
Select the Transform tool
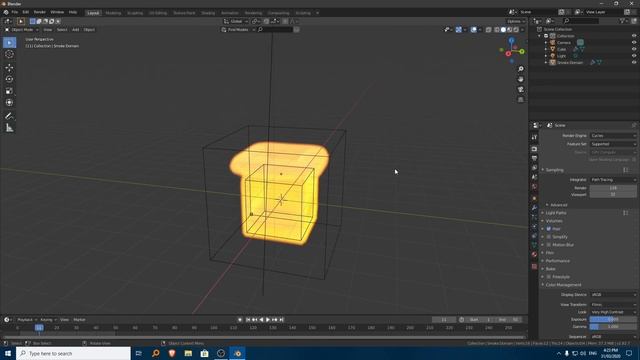[x=9, y=102]
